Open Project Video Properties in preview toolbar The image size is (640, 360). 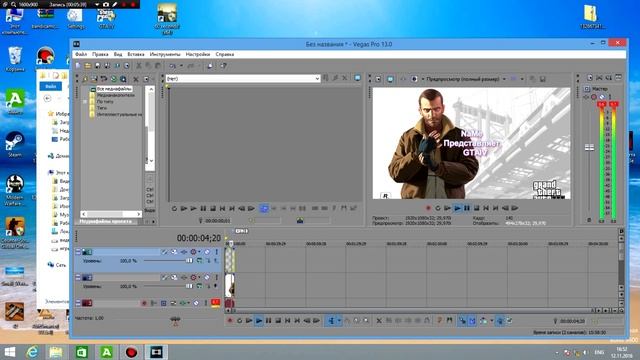pyautogui.click(x=378, y=79)
